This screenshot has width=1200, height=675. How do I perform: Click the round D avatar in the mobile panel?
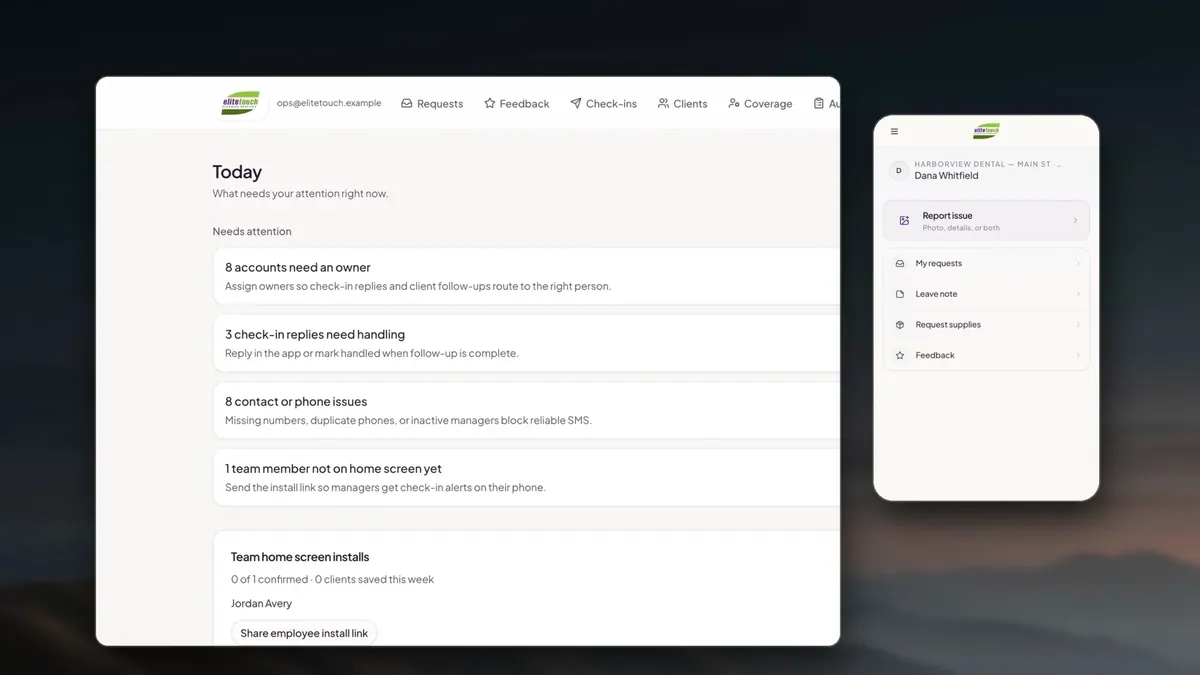coord(898,171)
